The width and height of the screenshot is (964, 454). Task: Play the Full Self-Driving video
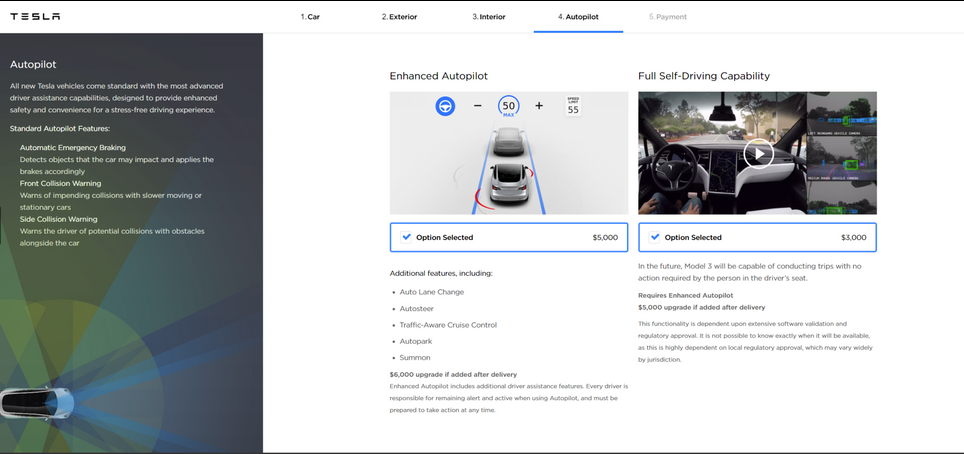click(758, 154)
